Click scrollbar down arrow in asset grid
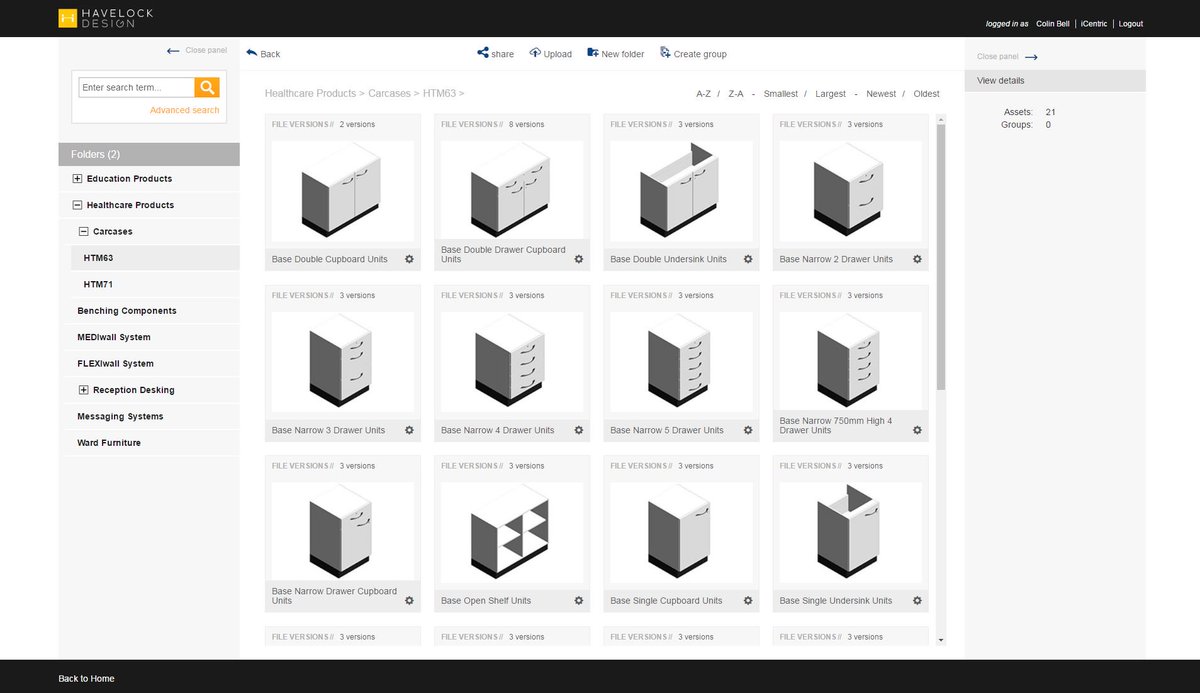This screenshot has height=693, width=1200. point(941,640)
